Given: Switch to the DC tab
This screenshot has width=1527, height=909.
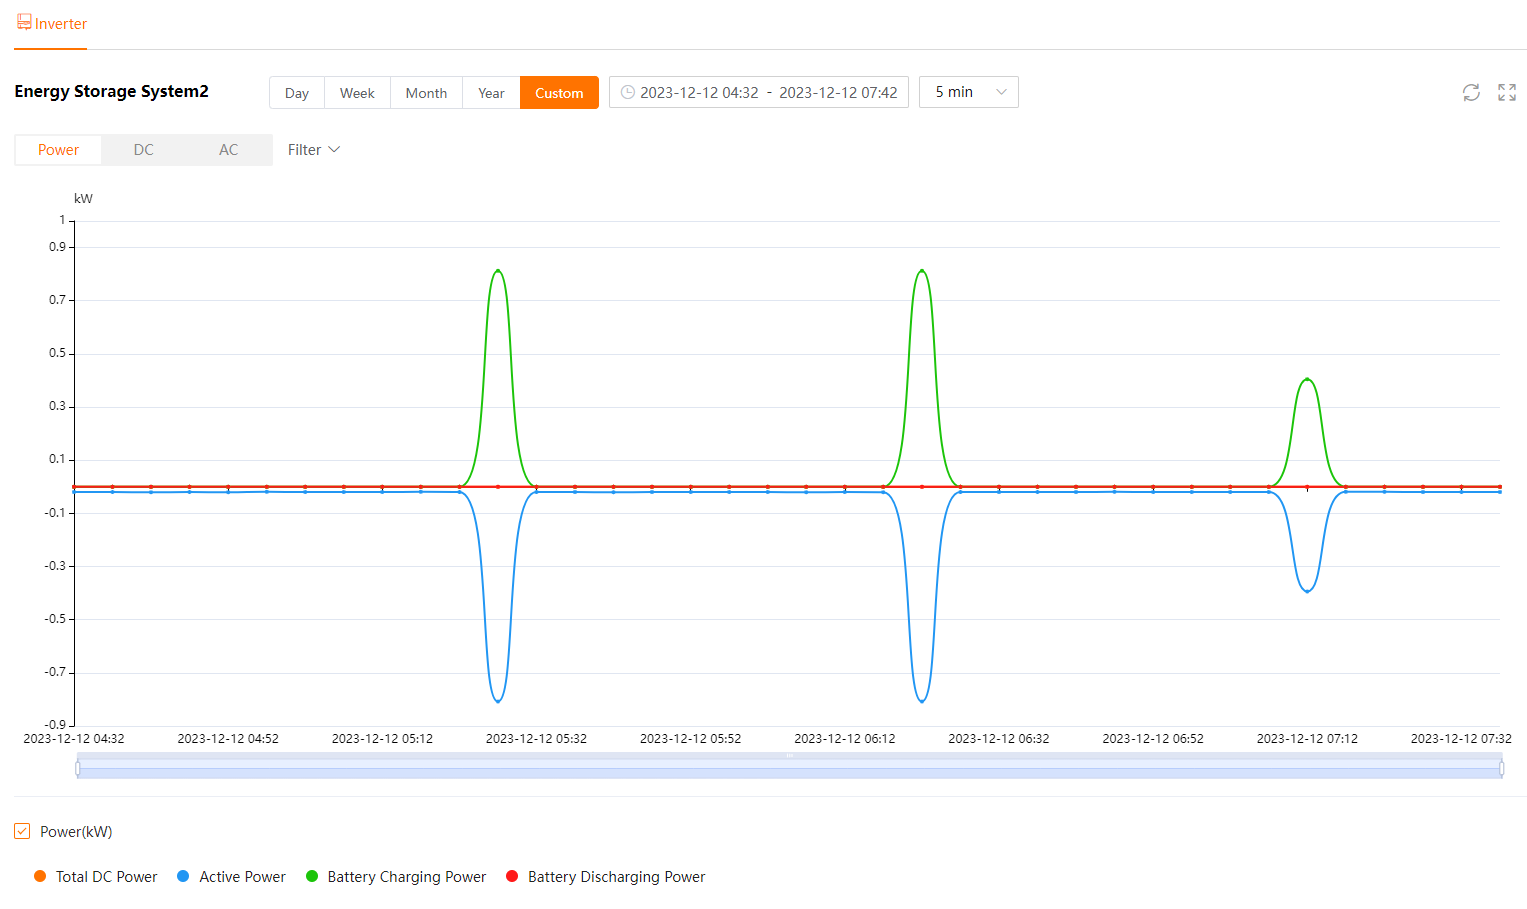Looking at the screenshot, I should (x=144, y=150).
